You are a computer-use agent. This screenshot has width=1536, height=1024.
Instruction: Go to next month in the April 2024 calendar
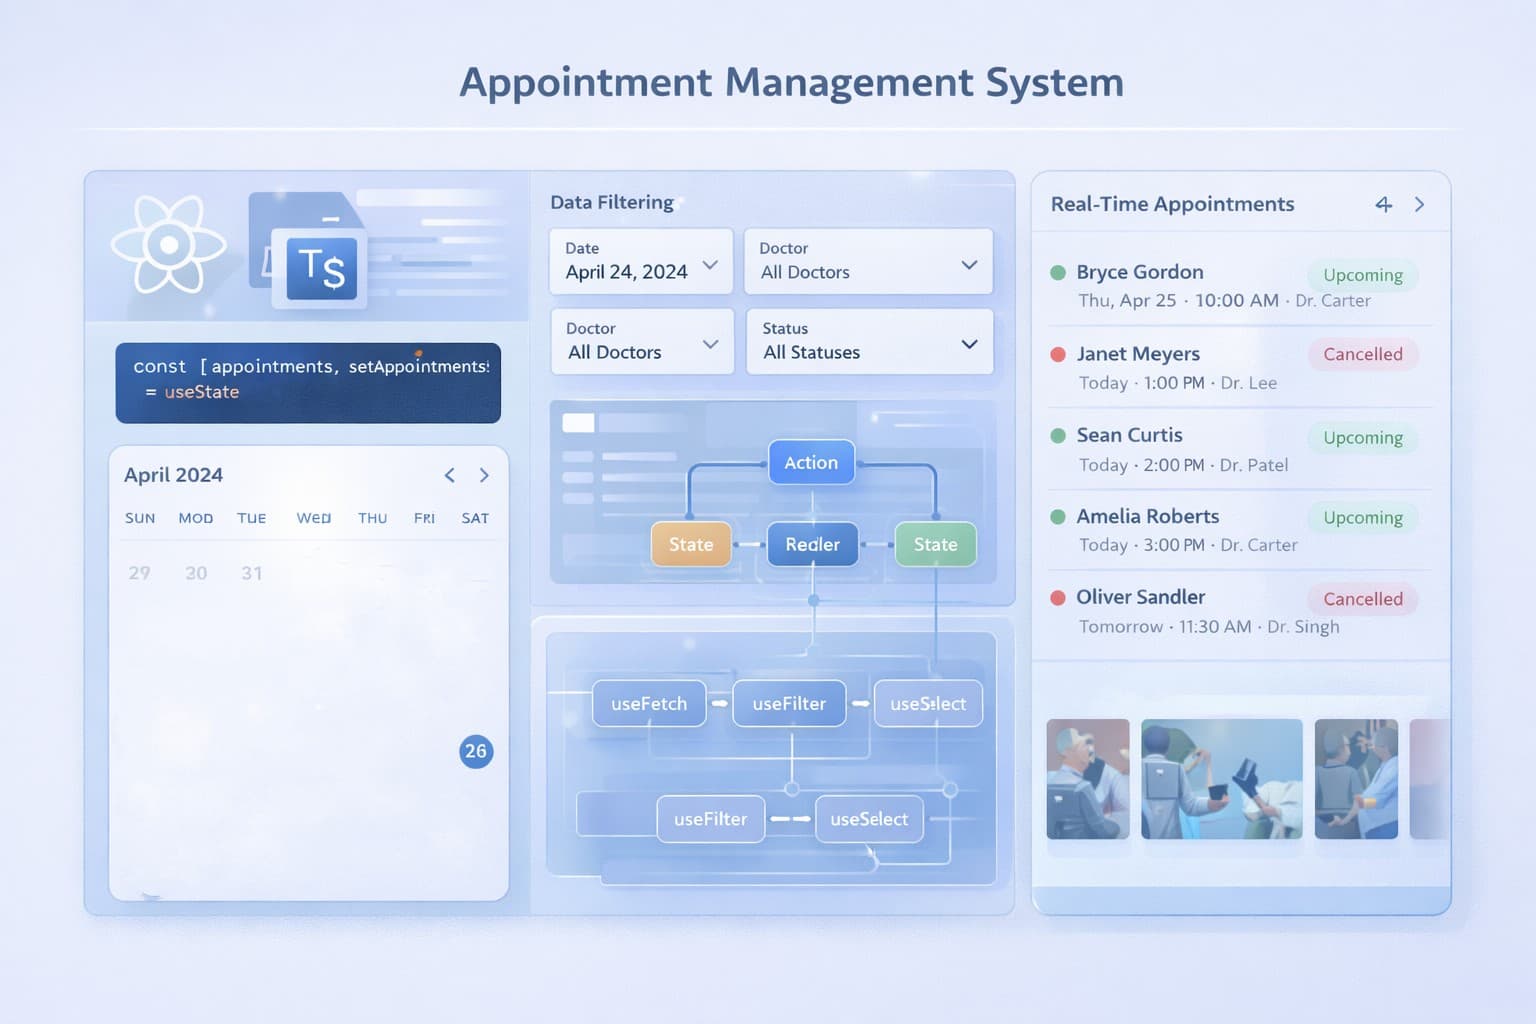tap(484, 475)
